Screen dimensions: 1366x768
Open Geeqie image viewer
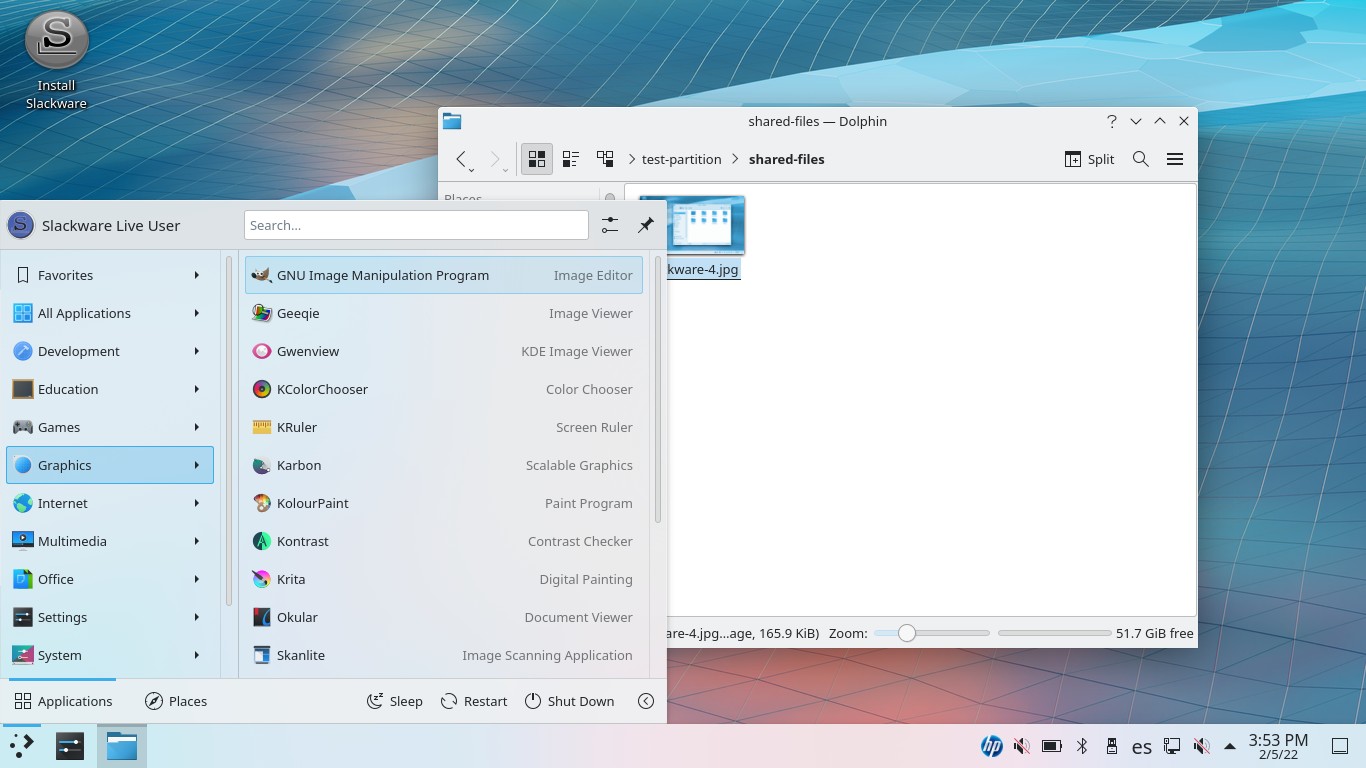pos(443,313)
